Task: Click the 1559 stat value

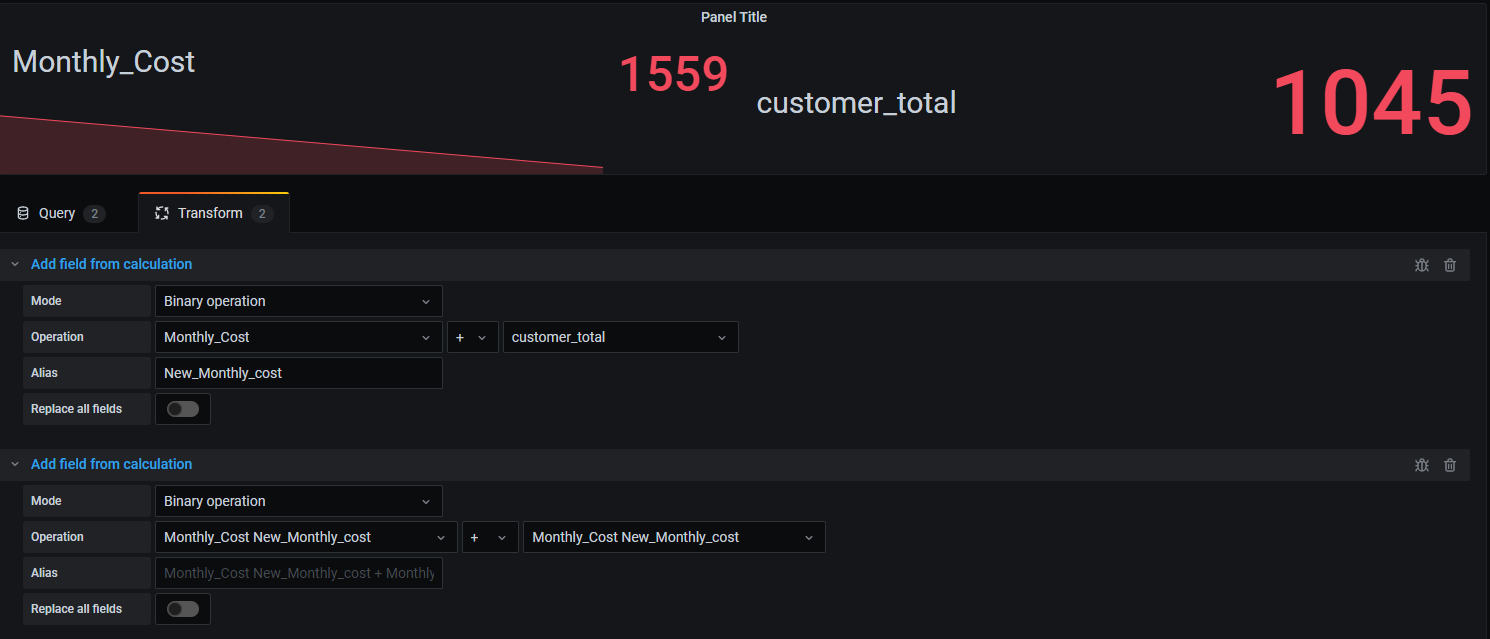Action: pos(674,75)
